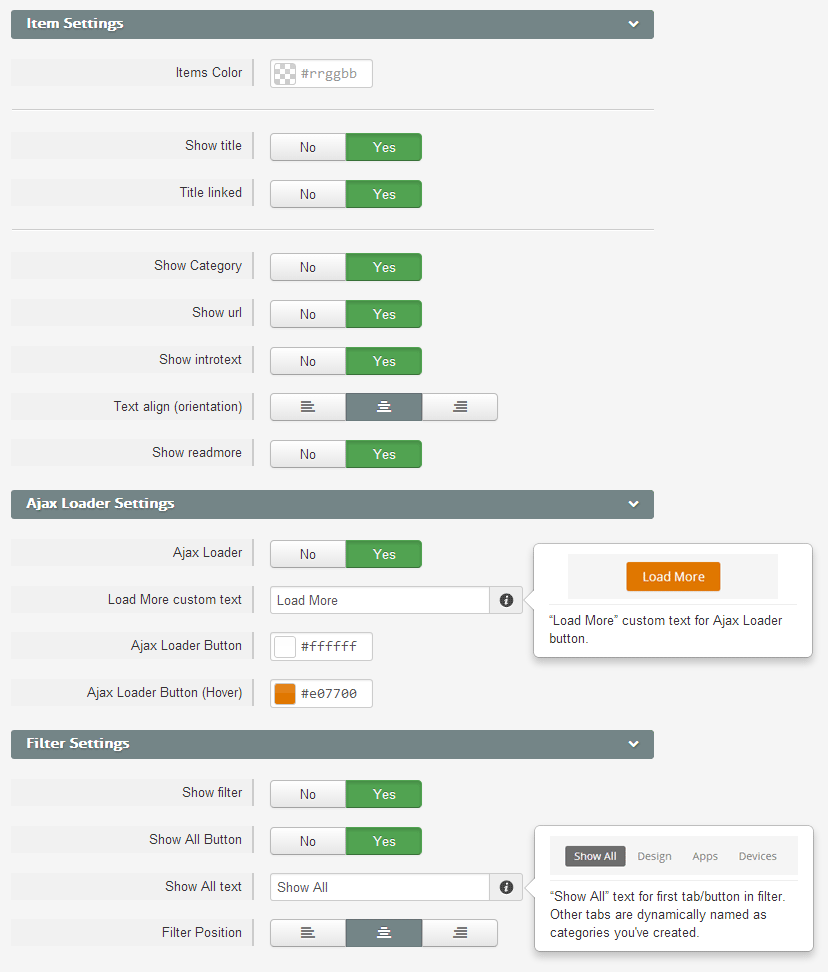Collapse the Ajax Loader Settings section
The width and height of the screenshot is (828, 972).
633,504
